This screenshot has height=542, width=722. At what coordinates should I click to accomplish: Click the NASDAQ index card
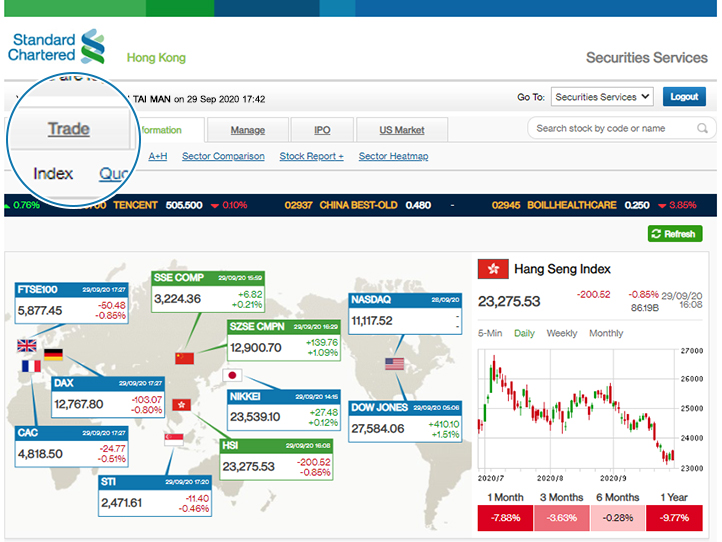405,314
